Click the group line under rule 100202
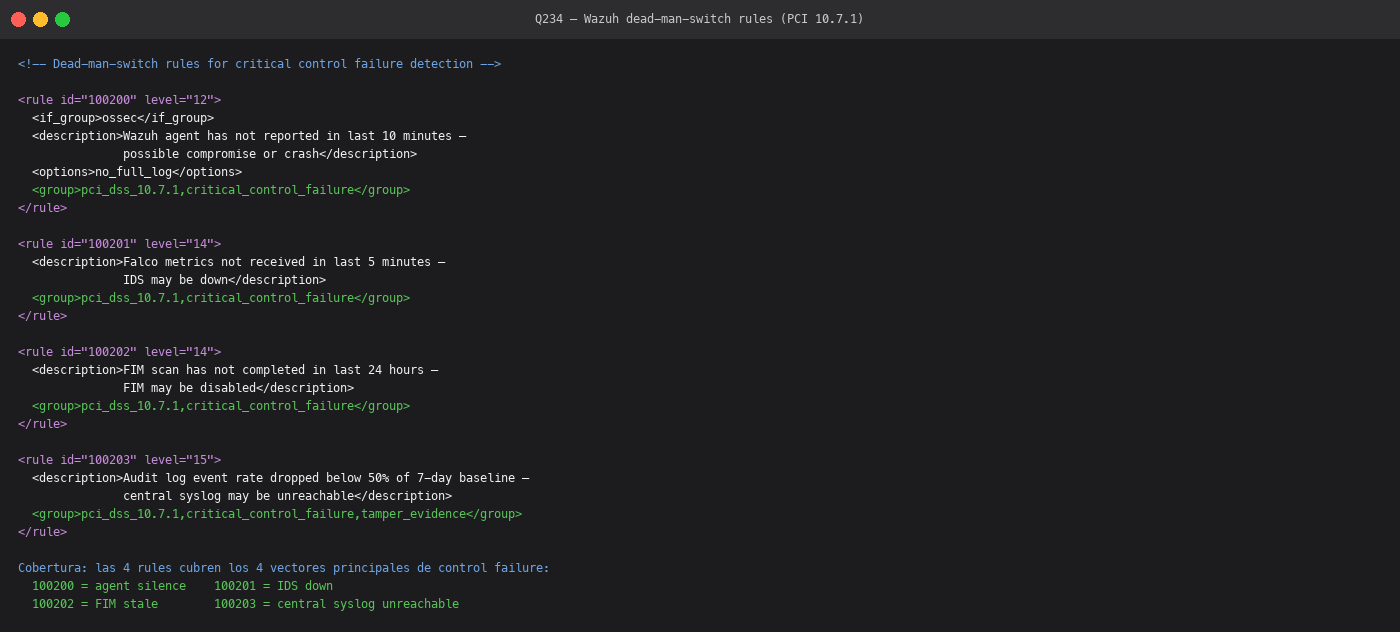This screenshot has width=1400, height=632. point(221,406)
